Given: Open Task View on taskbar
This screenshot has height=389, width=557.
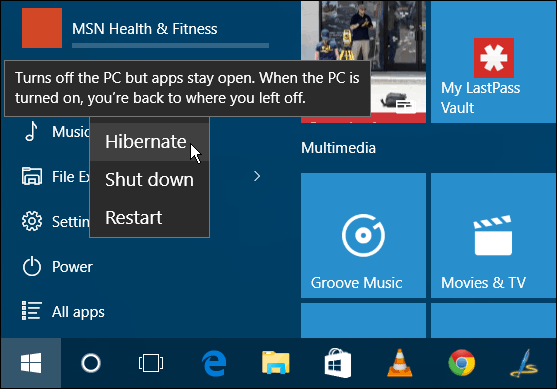Looking at the screenshot, I should [151, 363].
